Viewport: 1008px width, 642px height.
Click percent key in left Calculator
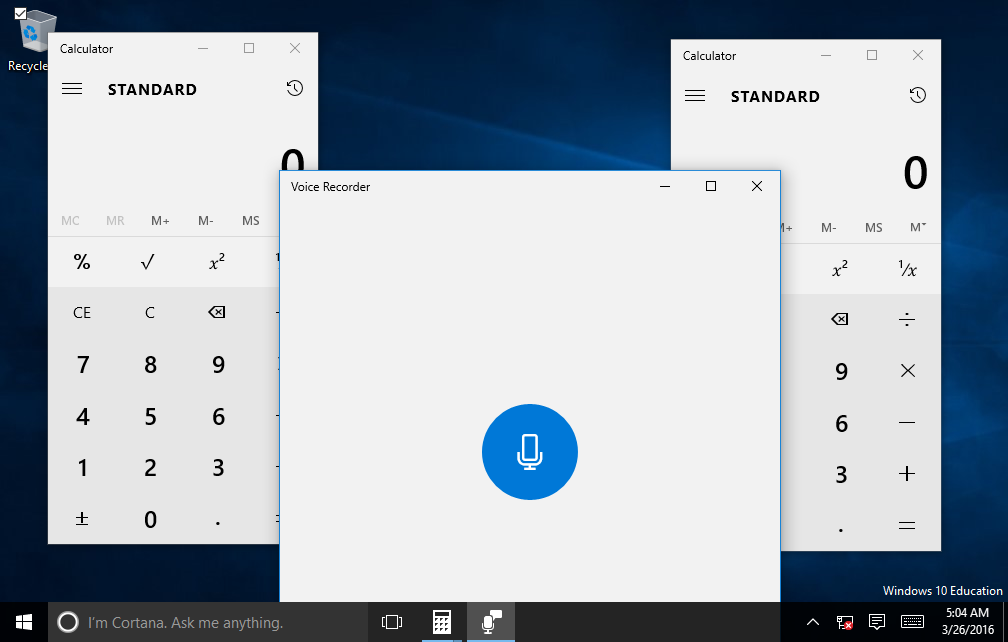click(x=82, y=262)
